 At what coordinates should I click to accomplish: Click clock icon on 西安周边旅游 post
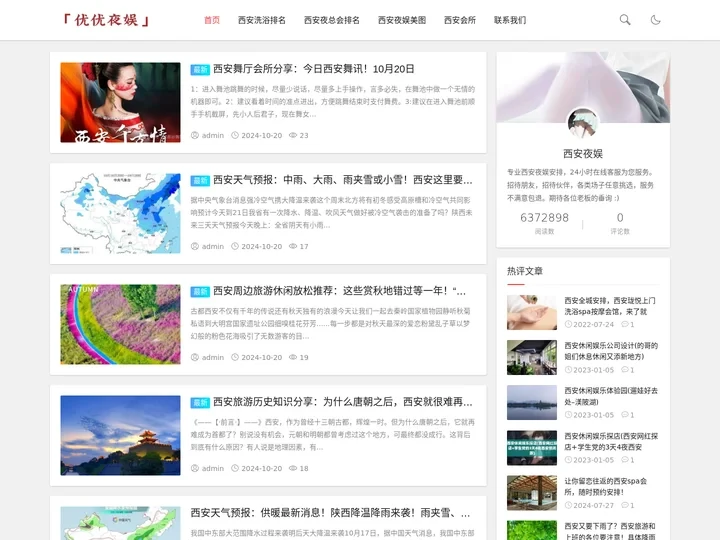[235, 357]
